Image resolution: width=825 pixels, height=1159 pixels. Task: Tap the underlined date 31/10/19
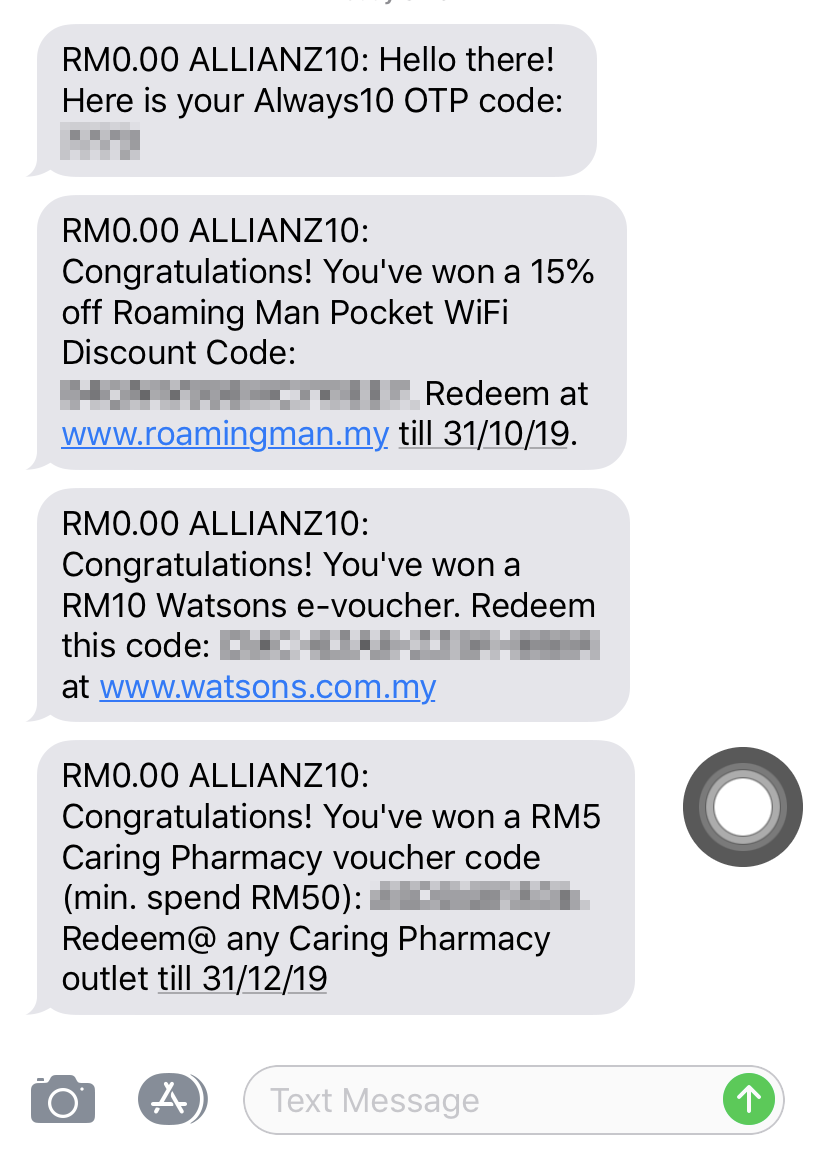click(506, 434)
